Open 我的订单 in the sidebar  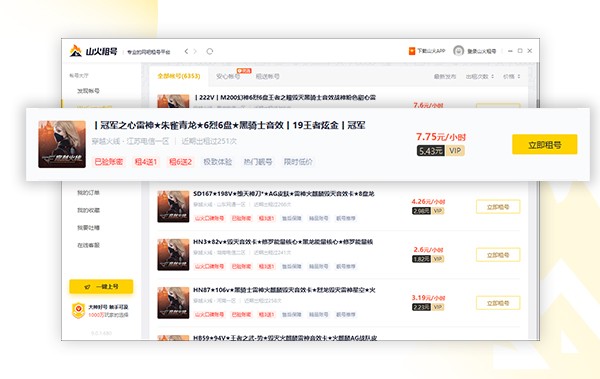click(x=88, y=193)
